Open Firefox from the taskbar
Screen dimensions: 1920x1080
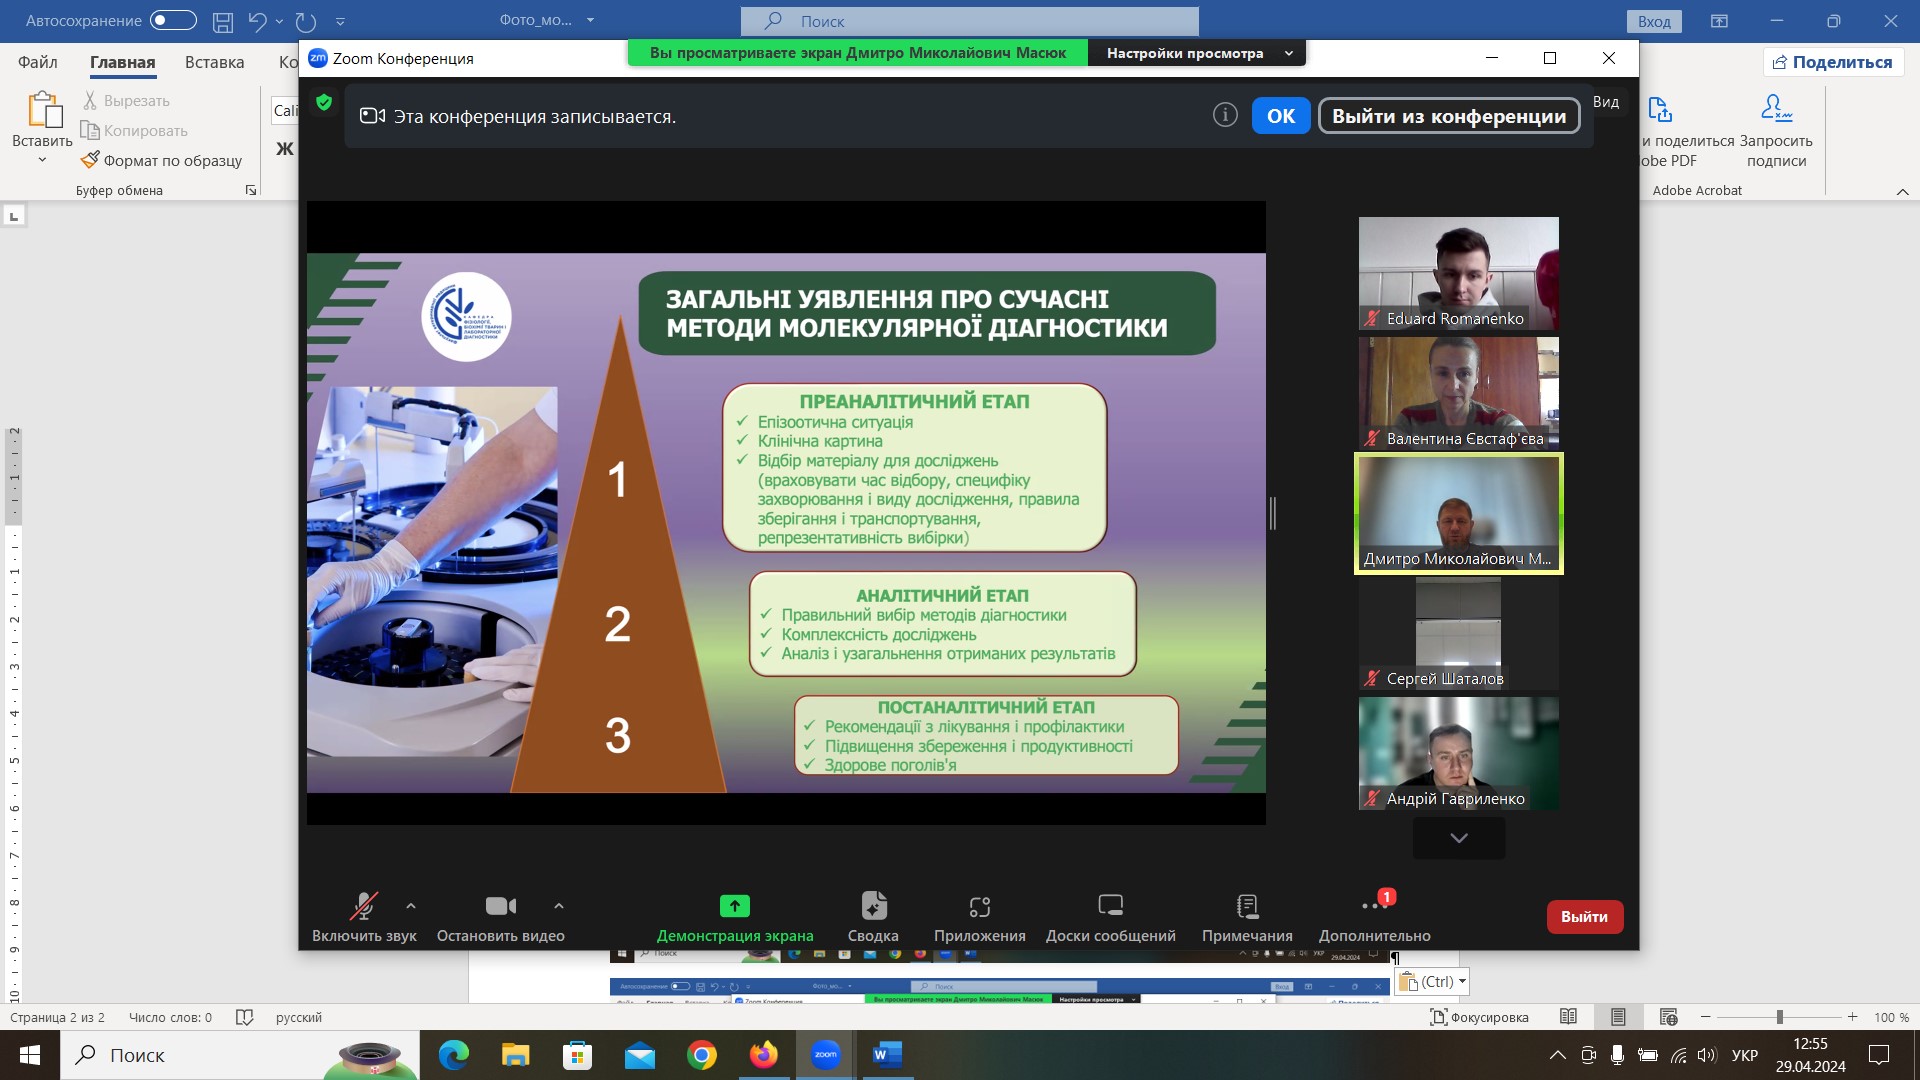[763, 1055]
